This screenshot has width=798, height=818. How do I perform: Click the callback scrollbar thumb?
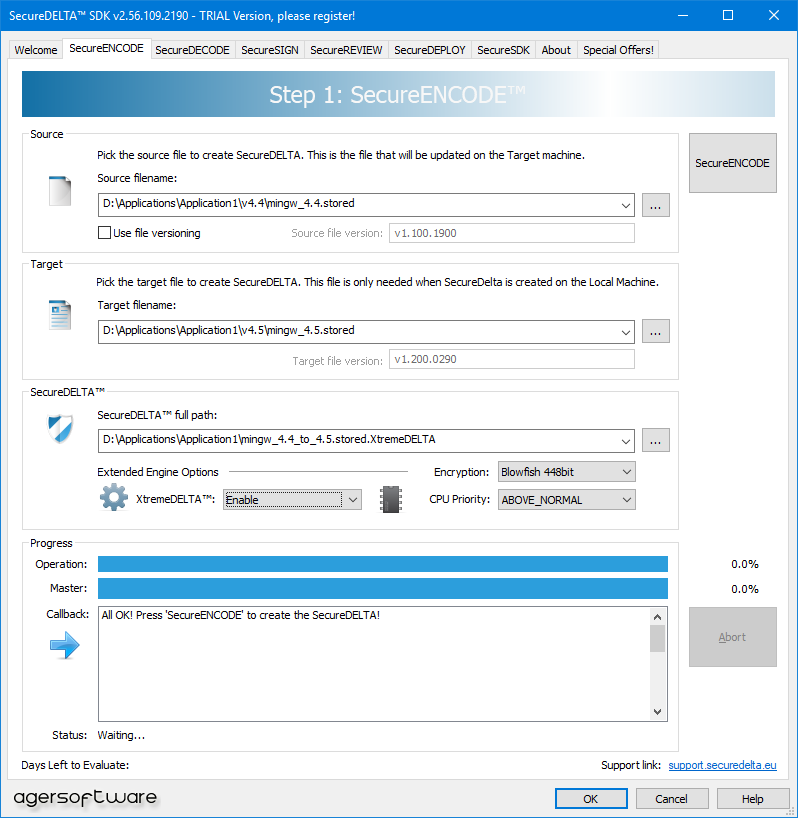658,639
